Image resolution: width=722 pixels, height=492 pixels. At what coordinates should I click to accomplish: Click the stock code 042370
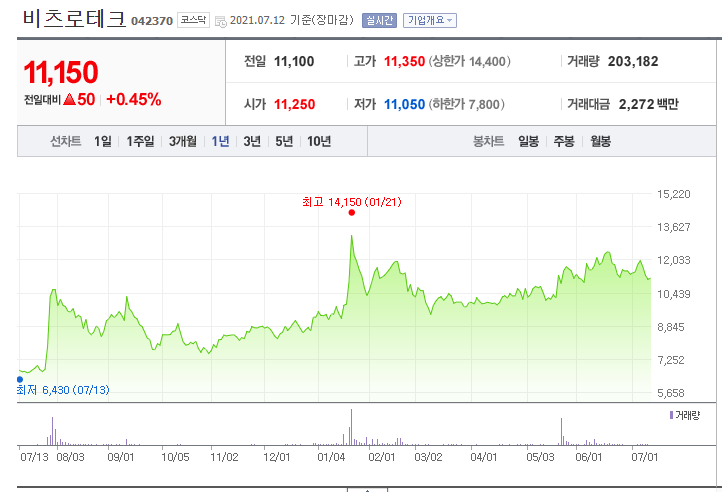[152, 21]
